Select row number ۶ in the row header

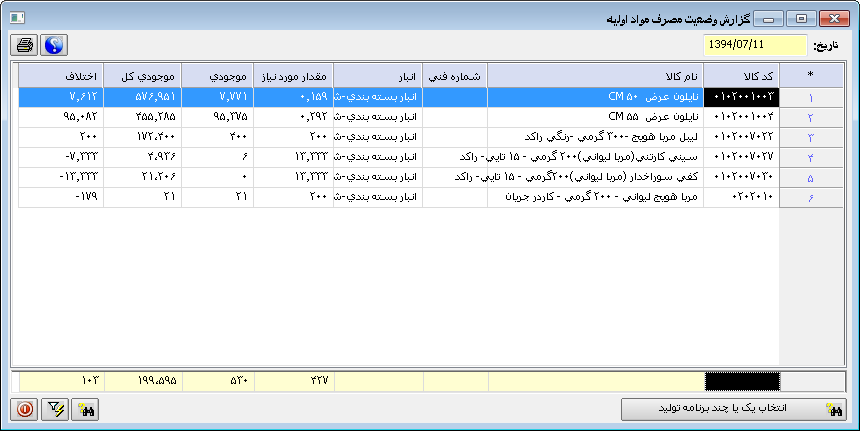[811, 198]
